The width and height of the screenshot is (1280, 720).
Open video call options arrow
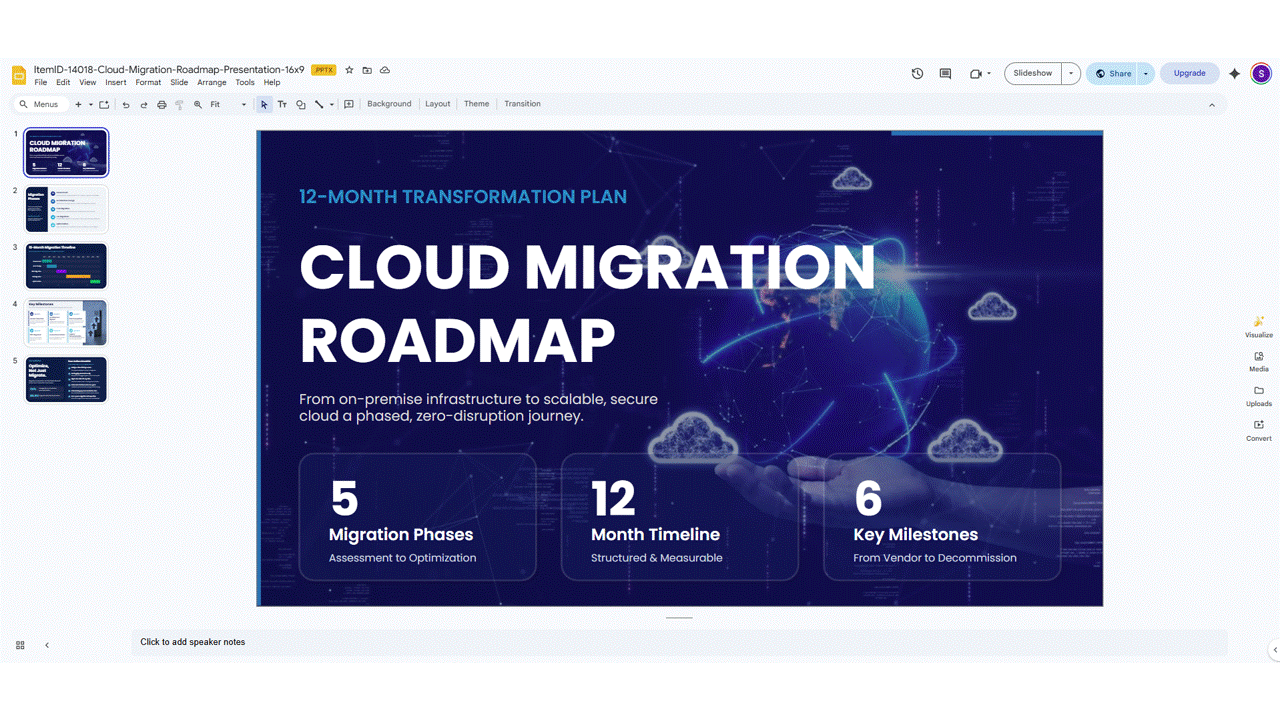pos(989,73)
